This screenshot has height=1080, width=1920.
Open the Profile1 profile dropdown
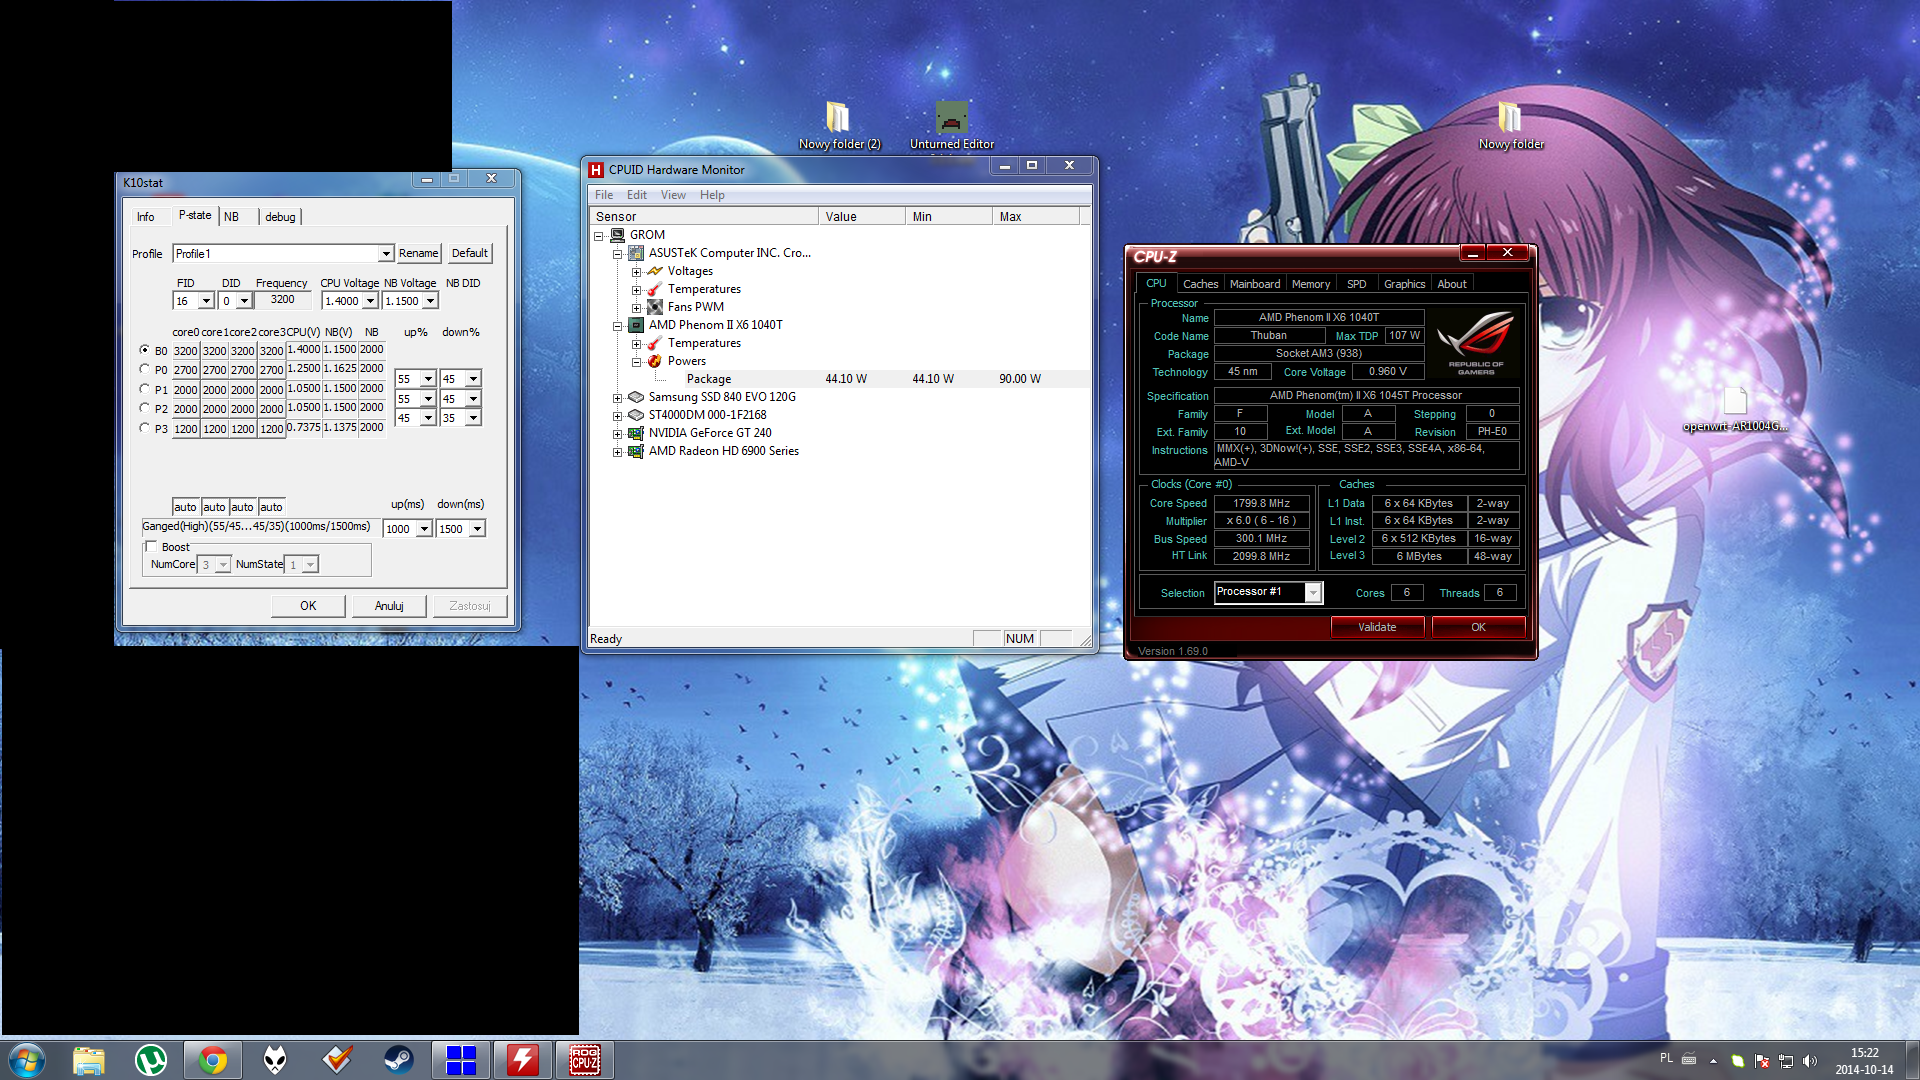coord(385,254)
